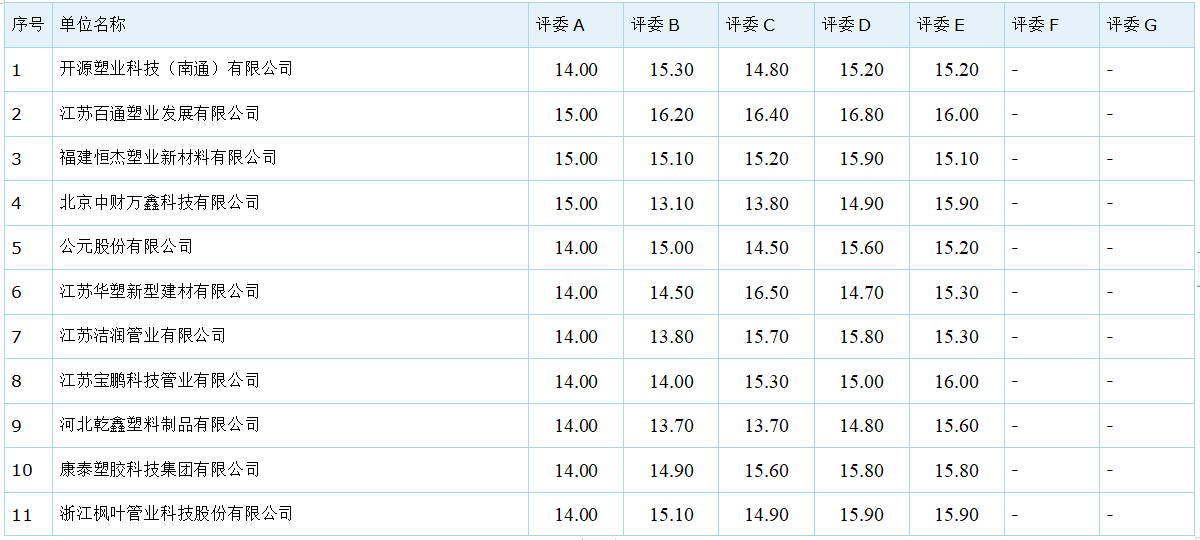This screenshot has width=1200, height=540.
Task: Select the 评委 A column header
Action: pyautogui.click(x=560, y=25)
